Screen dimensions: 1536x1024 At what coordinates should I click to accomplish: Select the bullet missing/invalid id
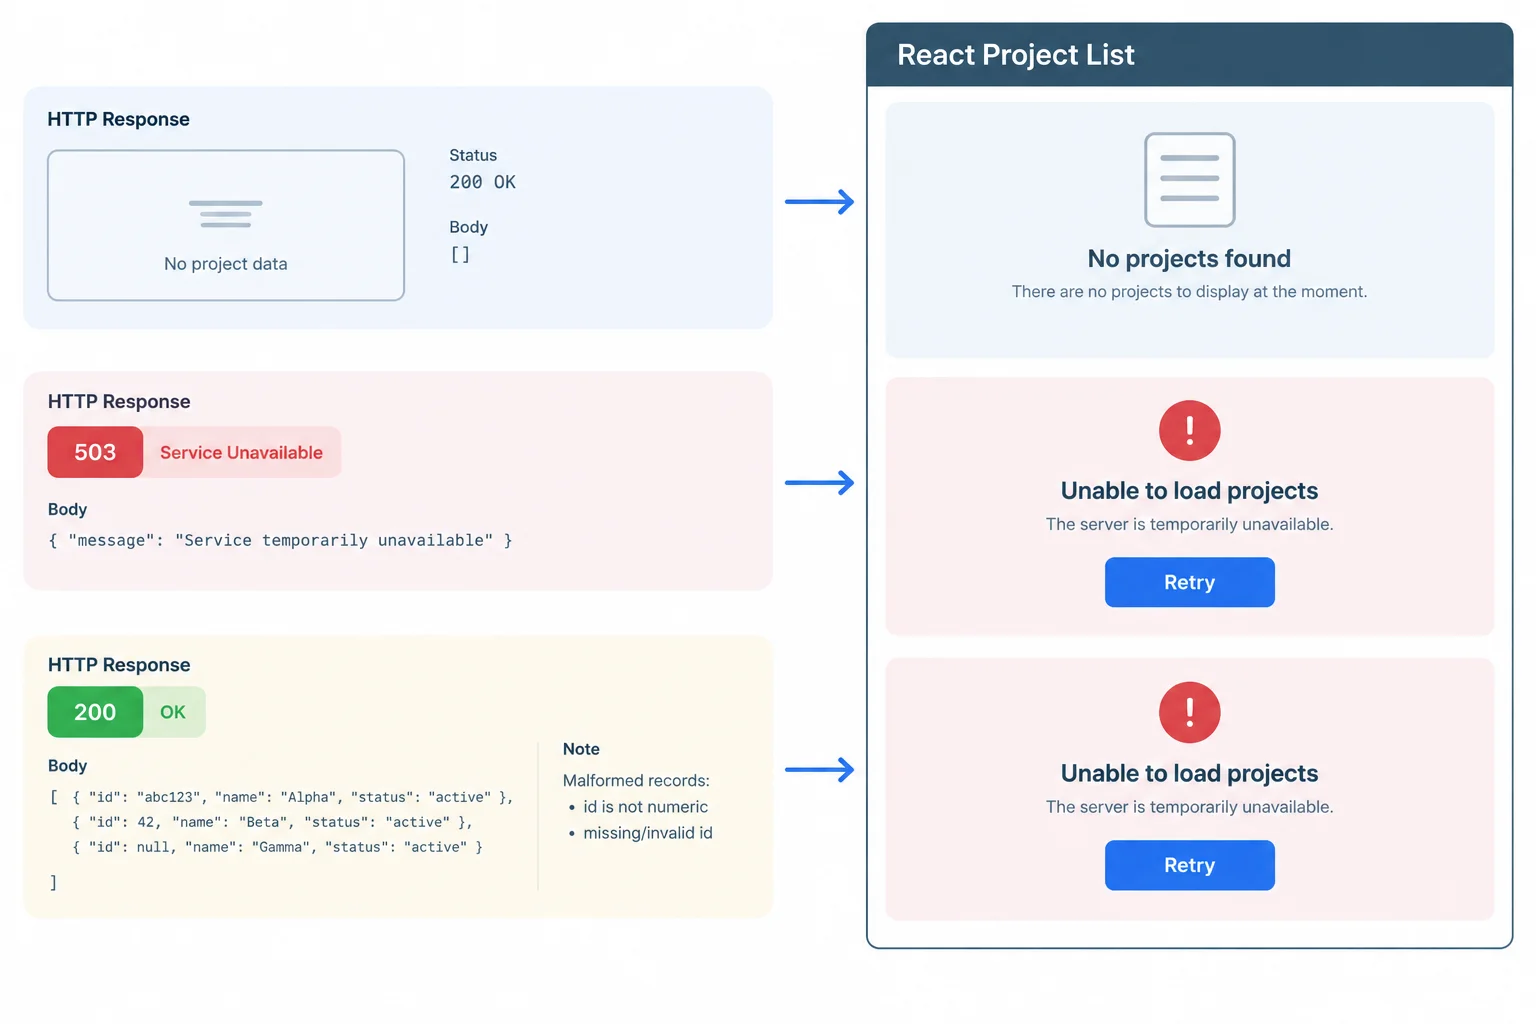click(x=648, y=833)
